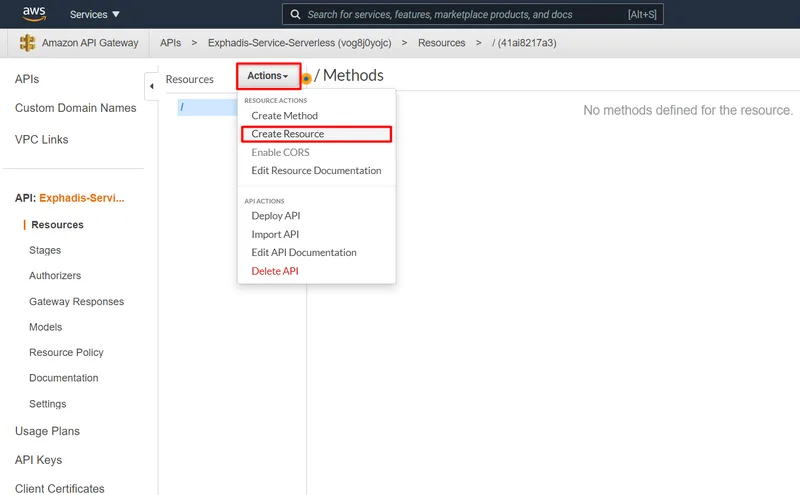Open Settings in the sidebar
Viewport: 800px width, 495px height.
pyautogui.click(x=47, y=404)
